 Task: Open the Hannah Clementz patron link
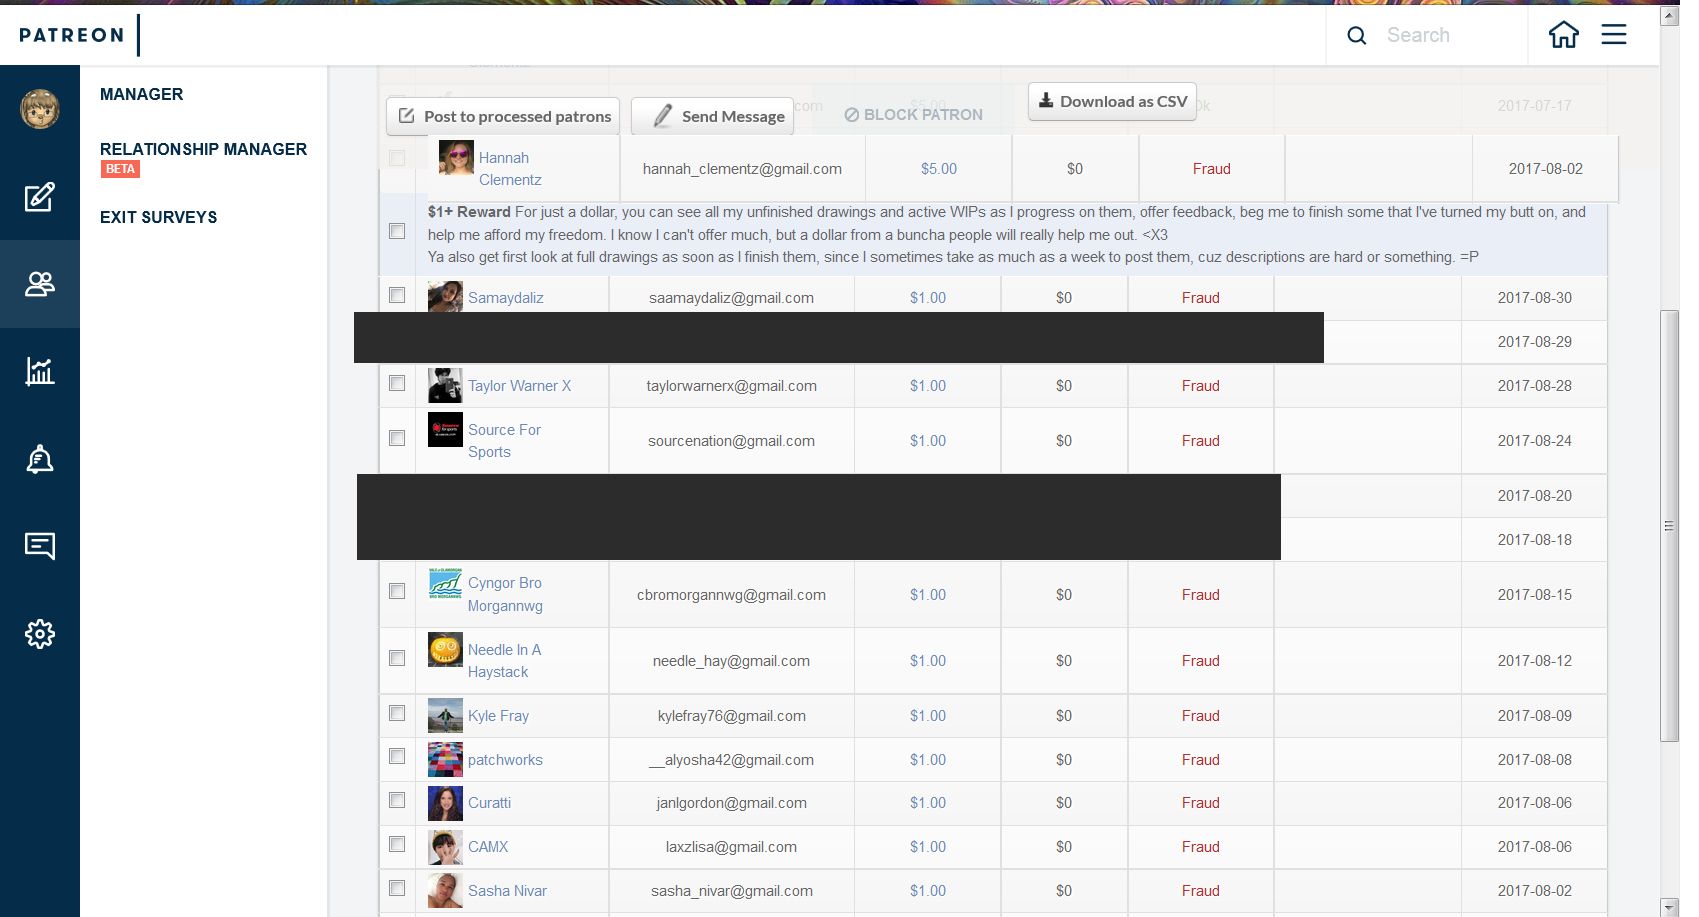(510, 169)
